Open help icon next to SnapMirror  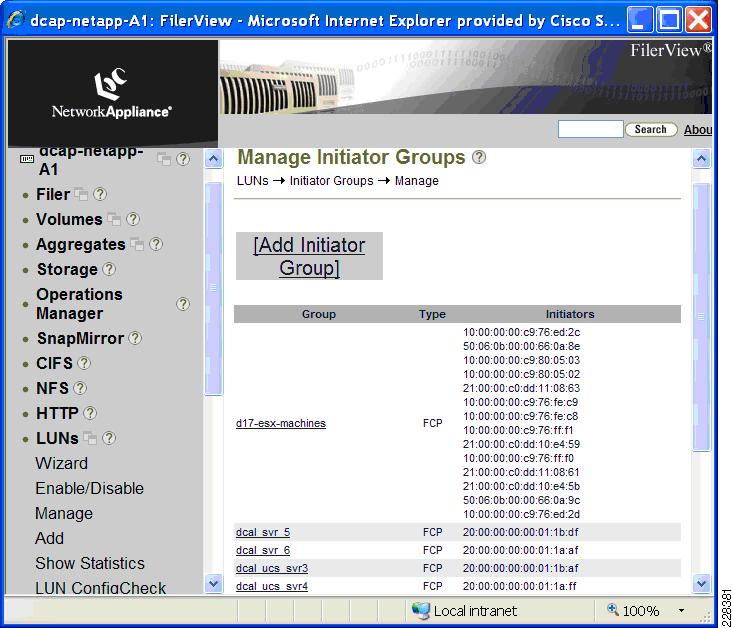[135, 338]
